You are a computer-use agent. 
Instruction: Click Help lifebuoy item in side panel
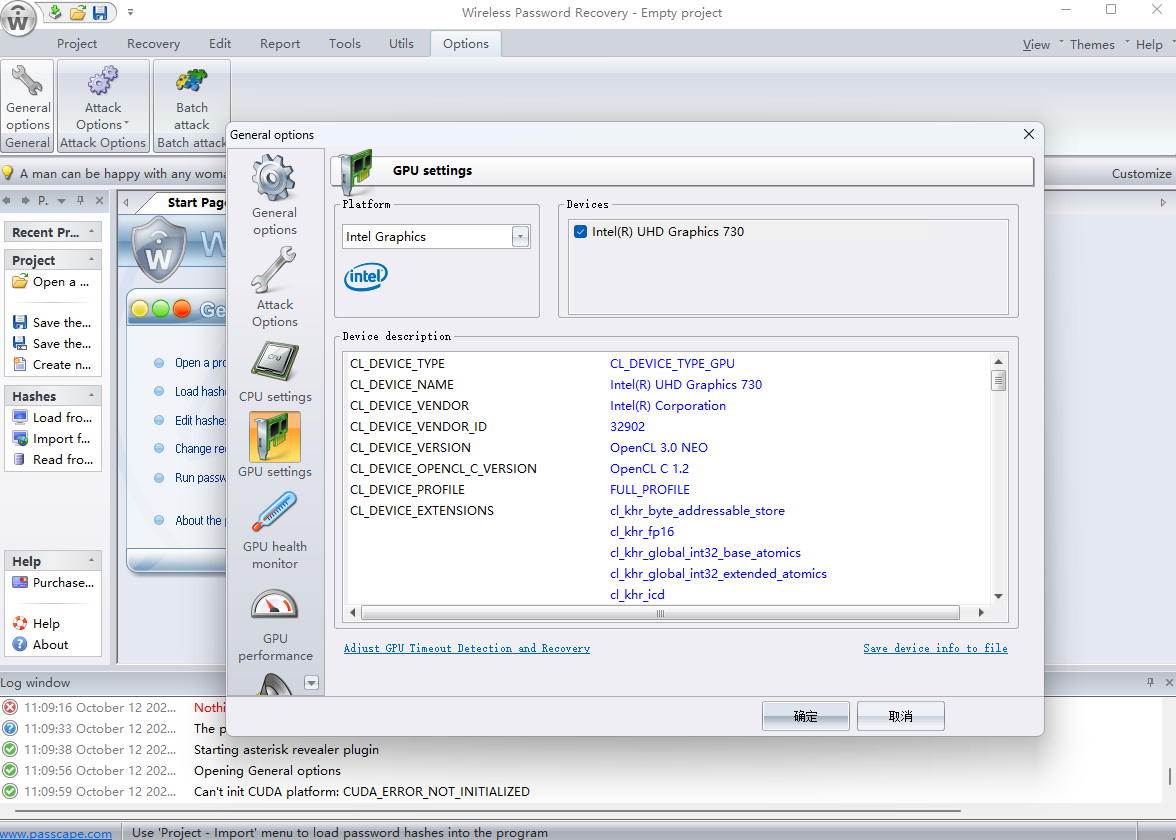coord(36,624)
